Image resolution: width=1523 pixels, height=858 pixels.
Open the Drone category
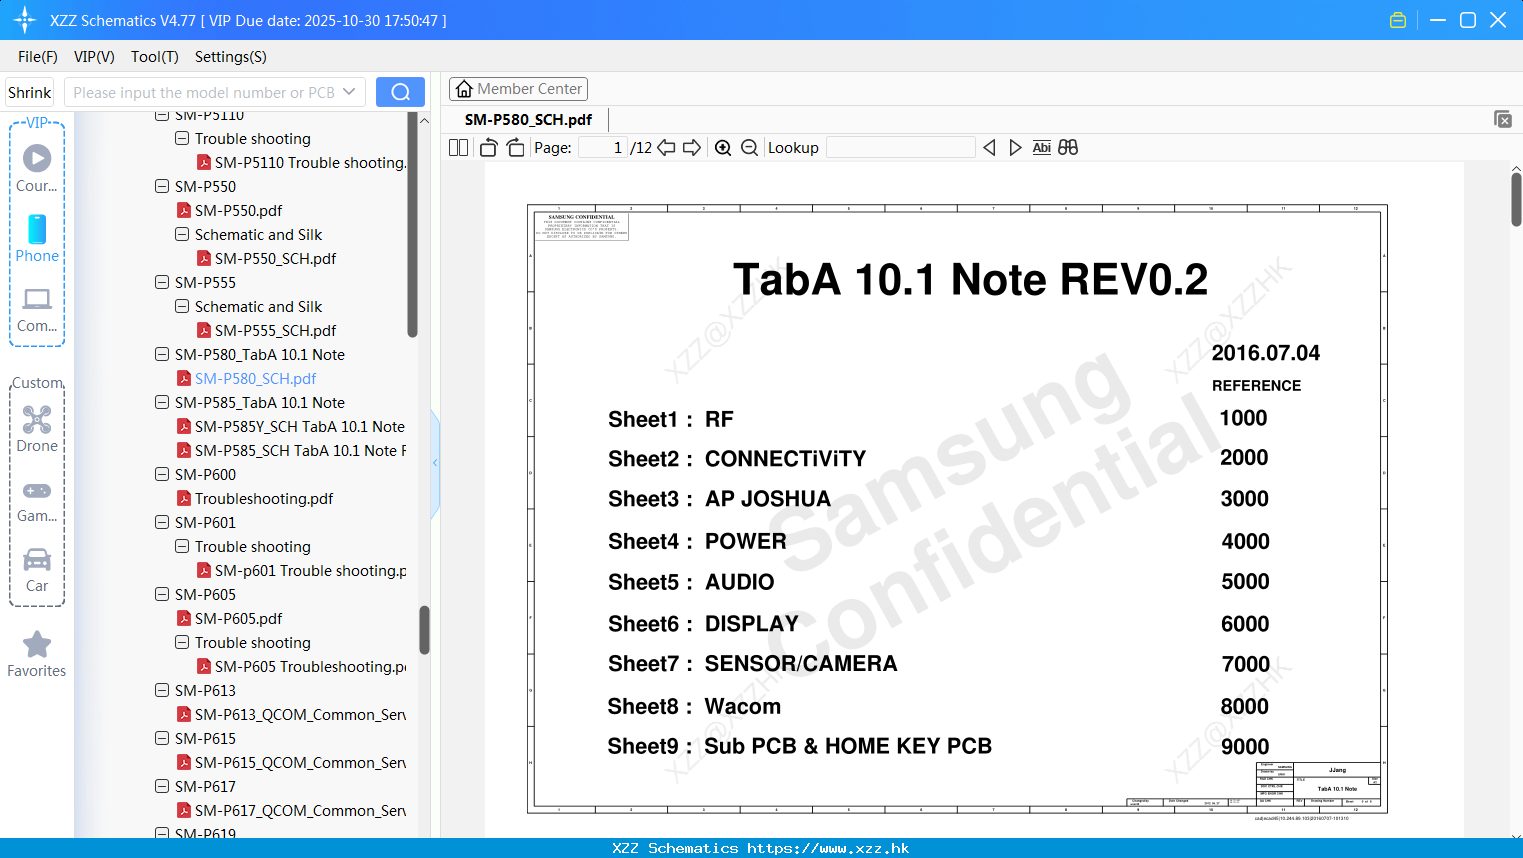tap(37, 429)
